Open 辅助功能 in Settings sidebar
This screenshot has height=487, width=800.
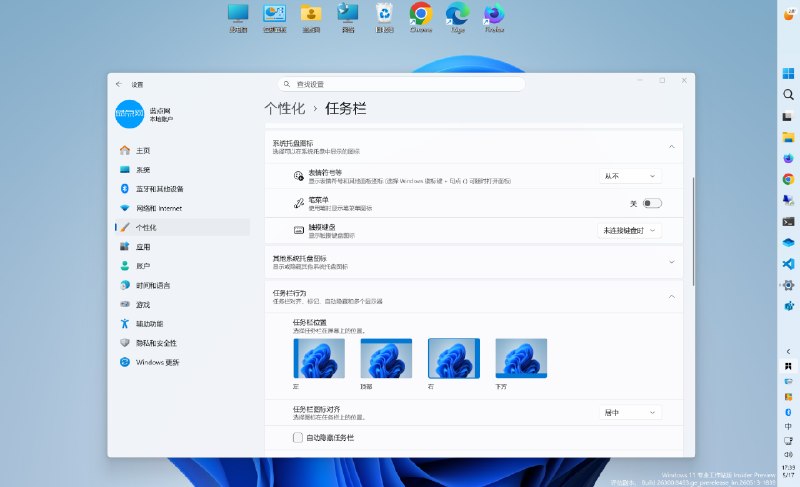183,324
